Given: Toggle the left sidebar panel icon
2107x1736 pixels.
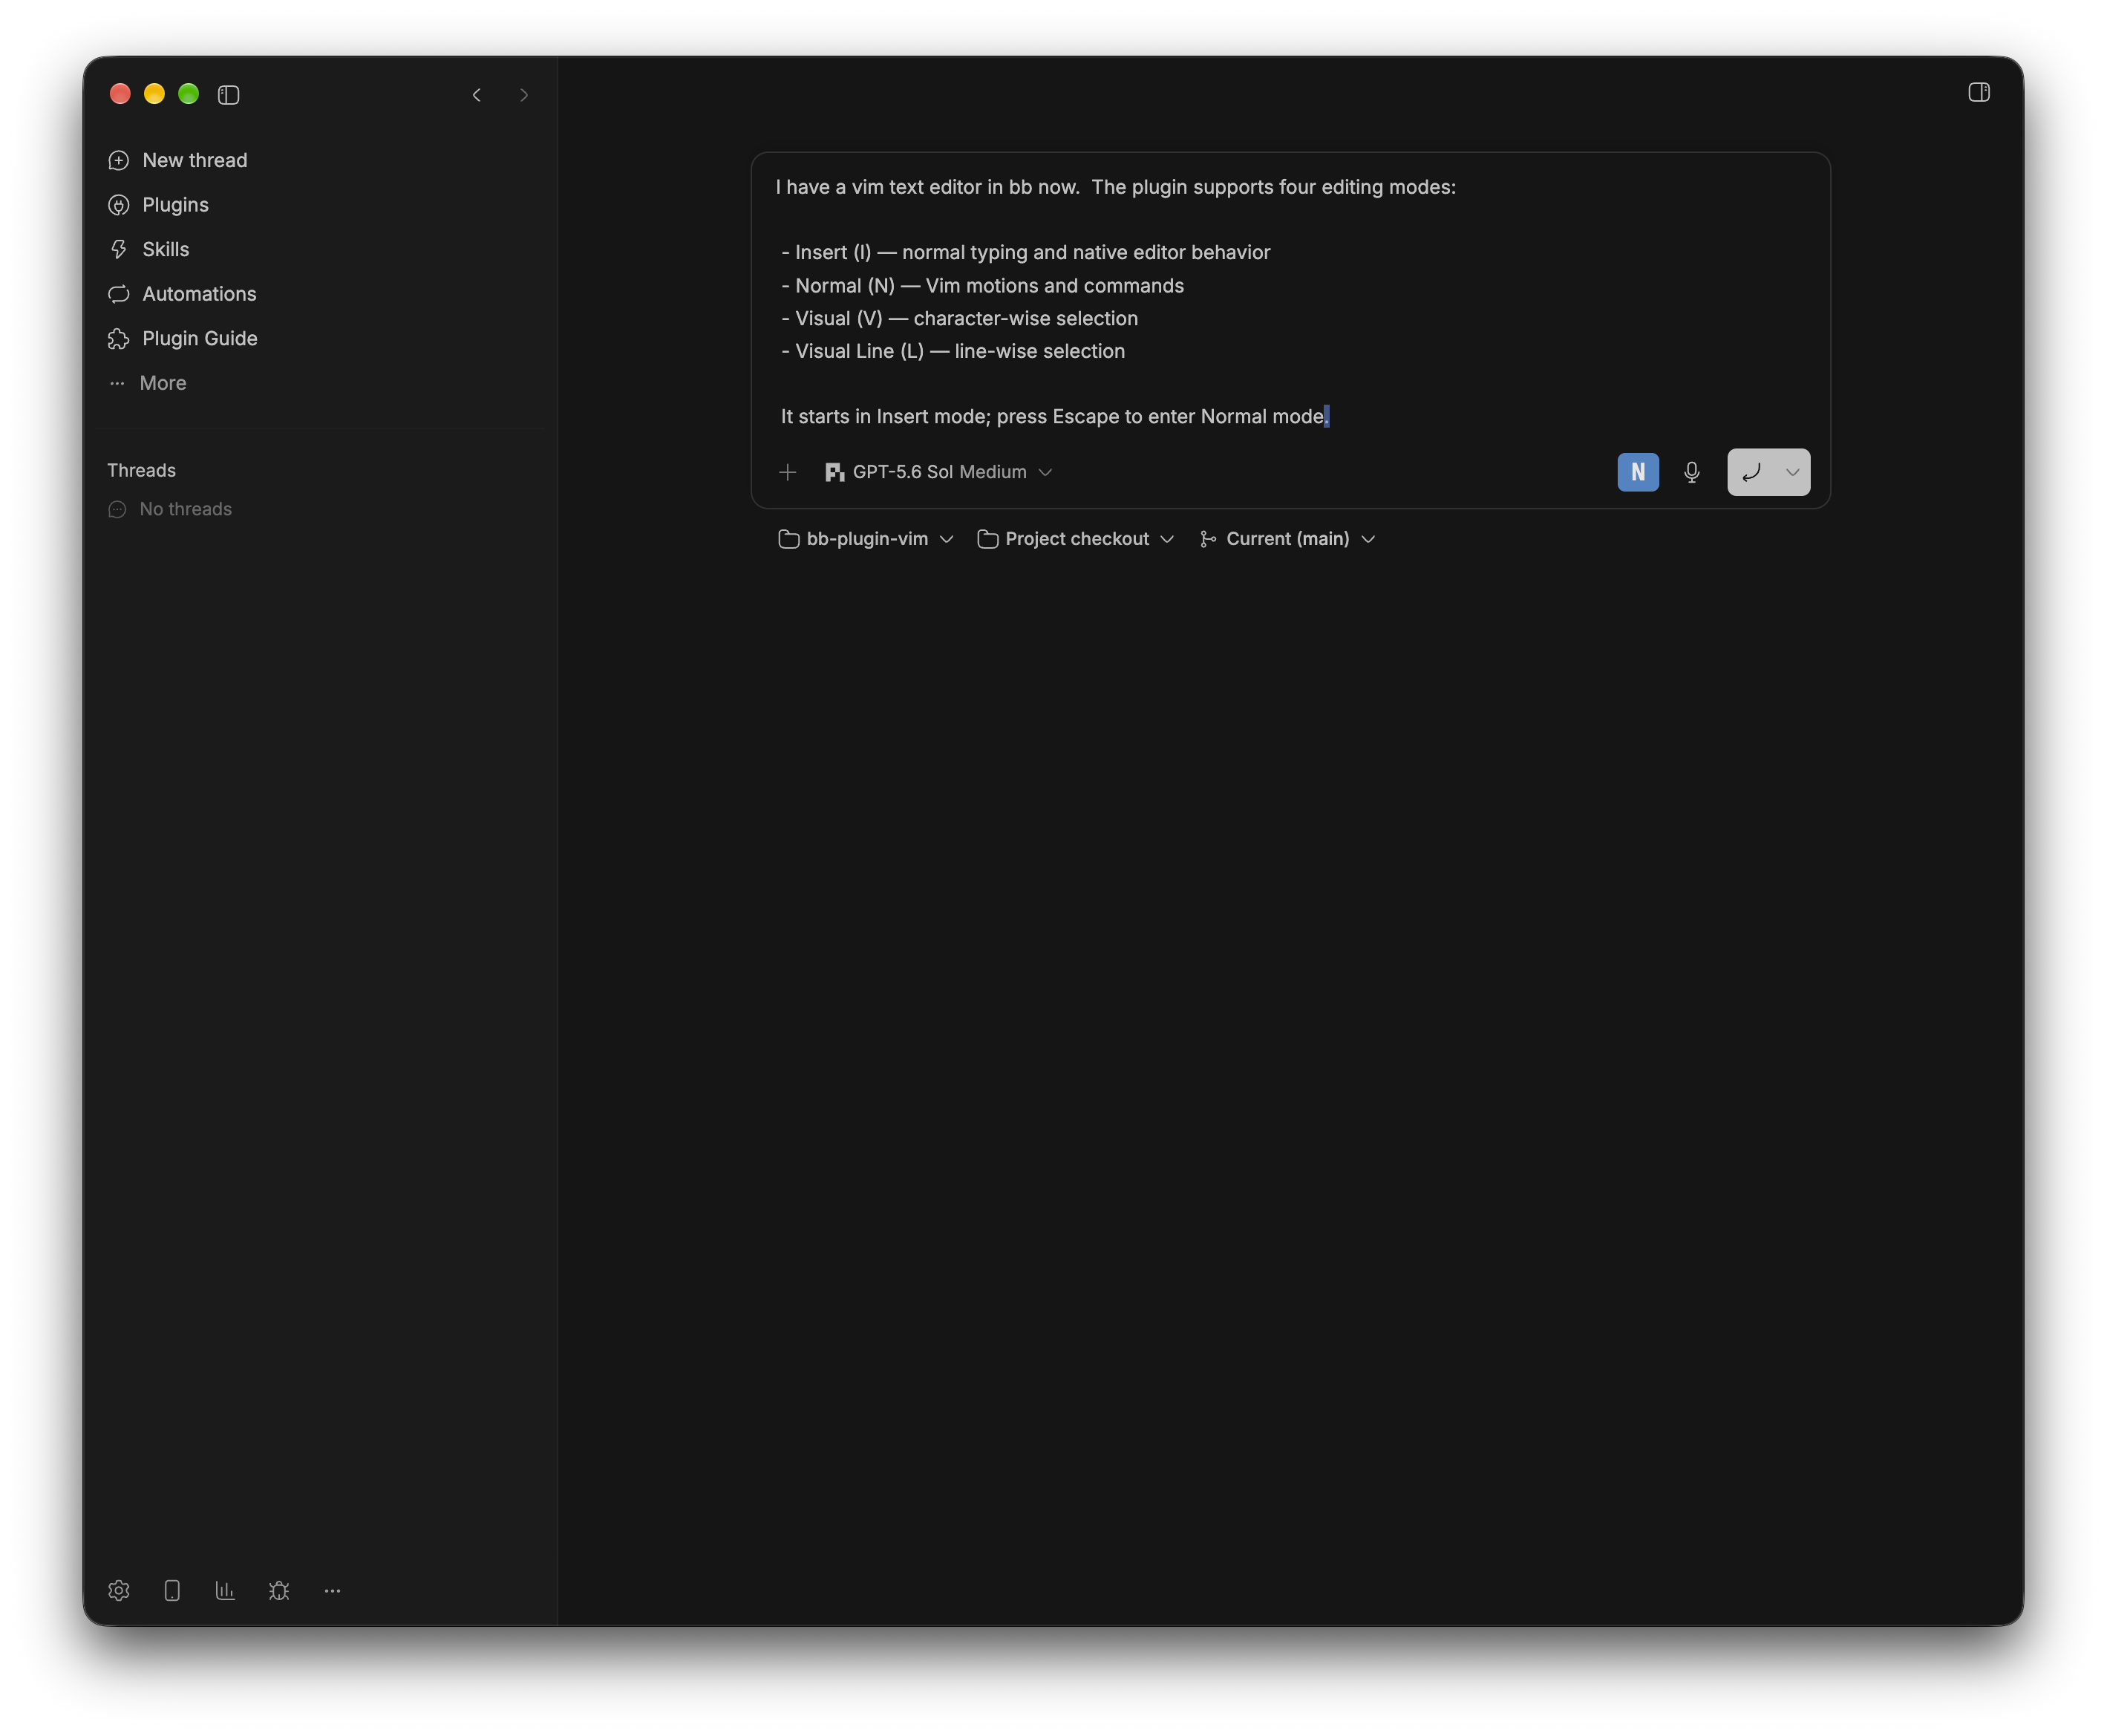Looking at the screenshot, I should coord(228,95).
